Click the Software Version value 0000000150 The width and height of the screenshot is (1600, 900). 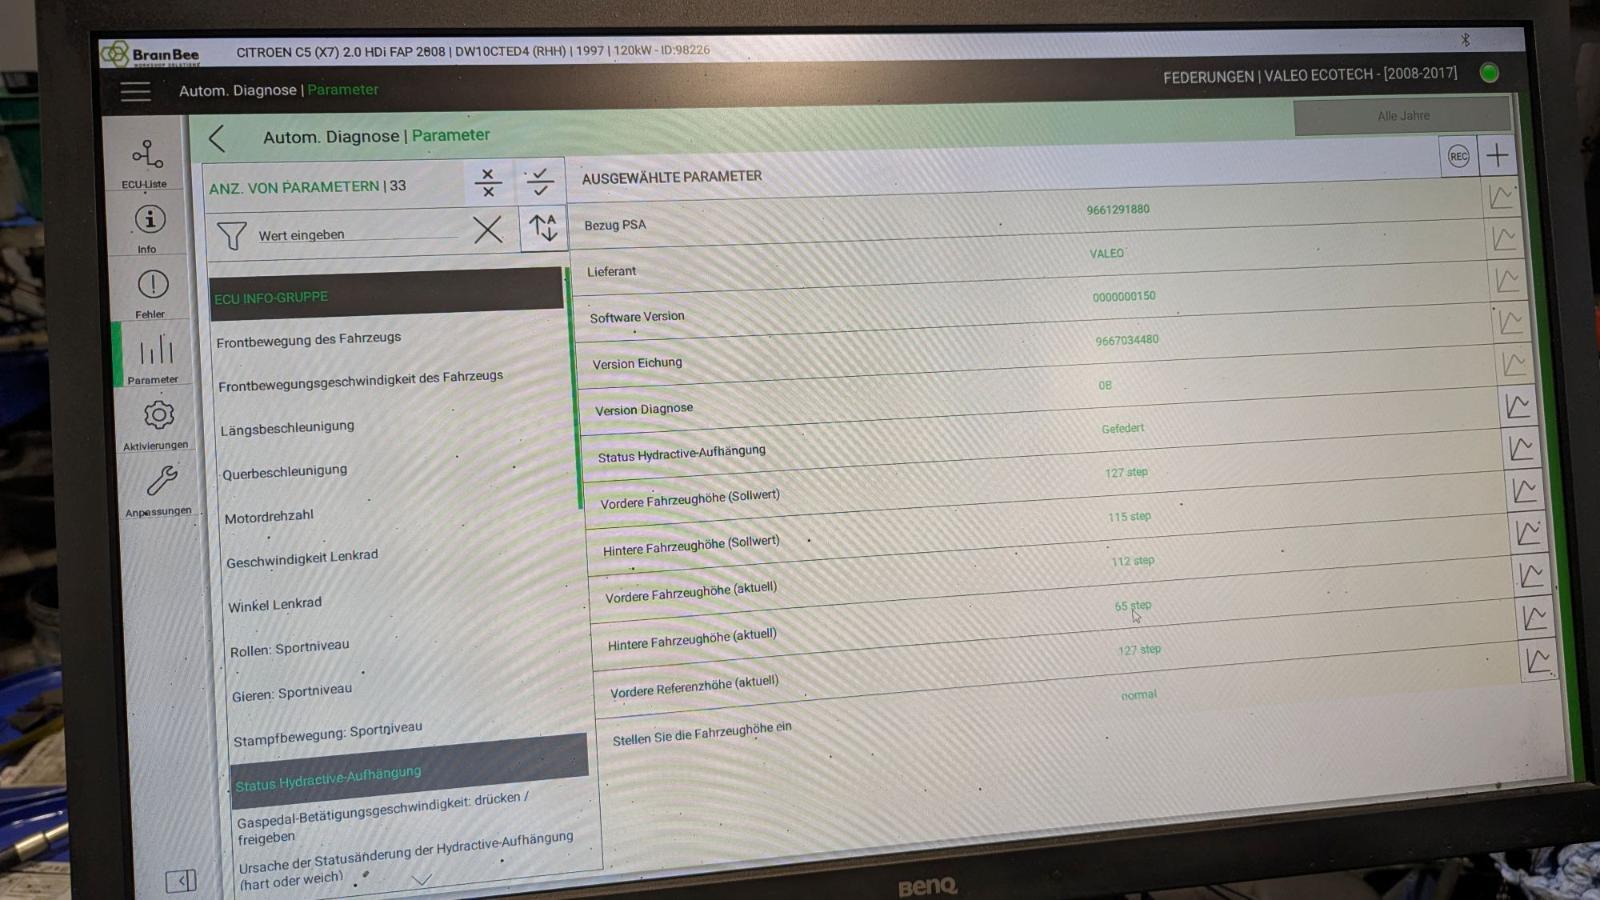pos(1124,296)
